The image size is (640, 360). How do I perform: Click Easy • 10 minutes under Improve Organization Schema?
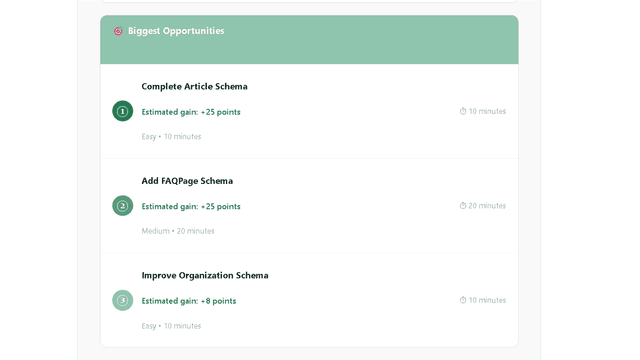171,326
